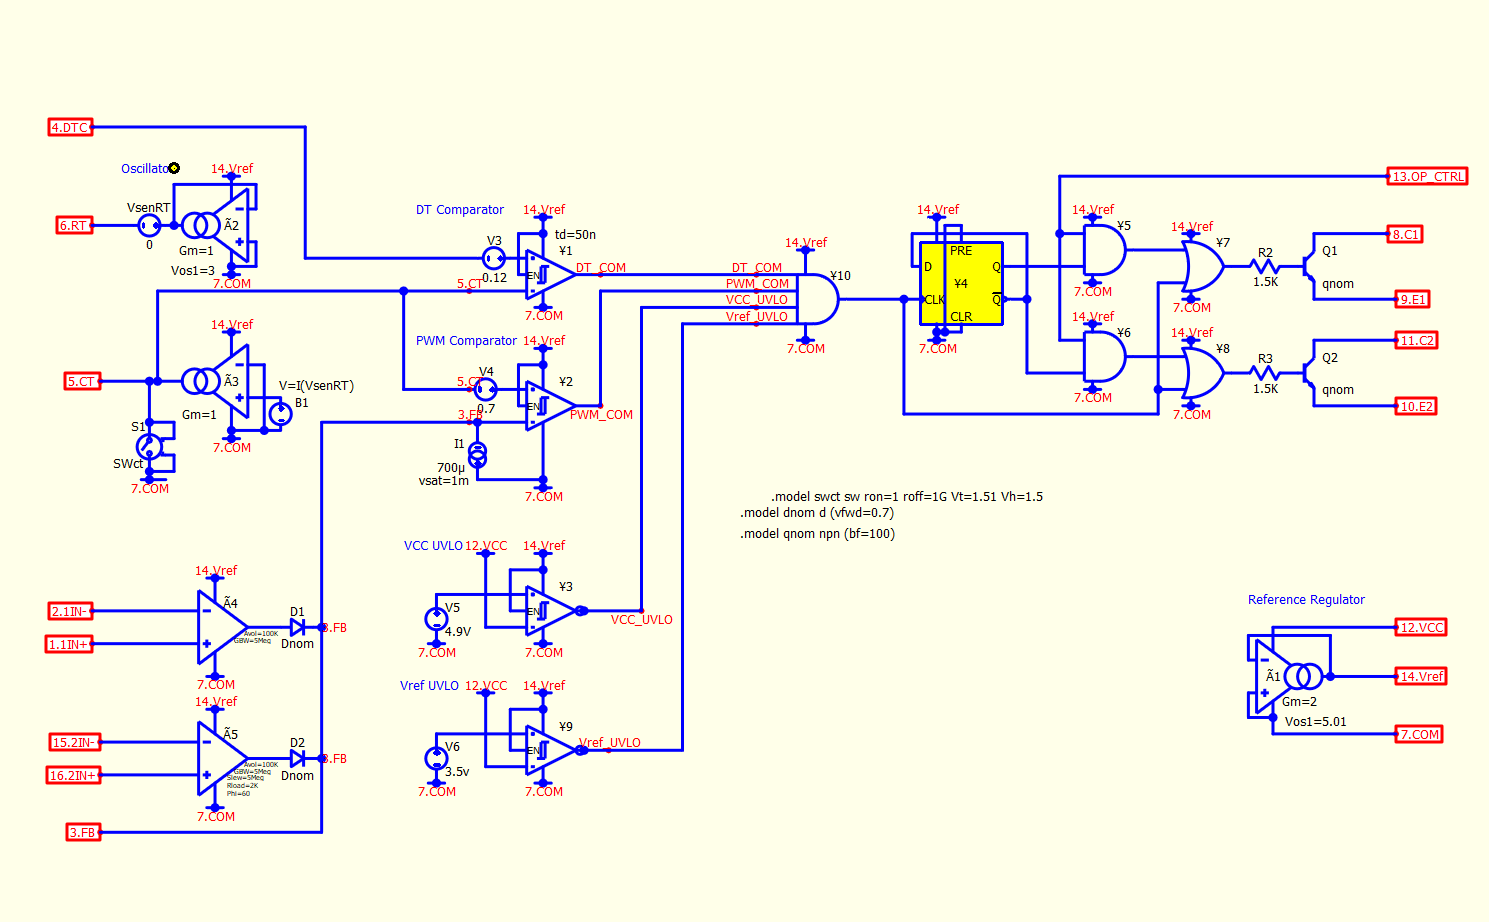Click the '.model dnom d (vfwd=0.7)' text

[817, 513]
